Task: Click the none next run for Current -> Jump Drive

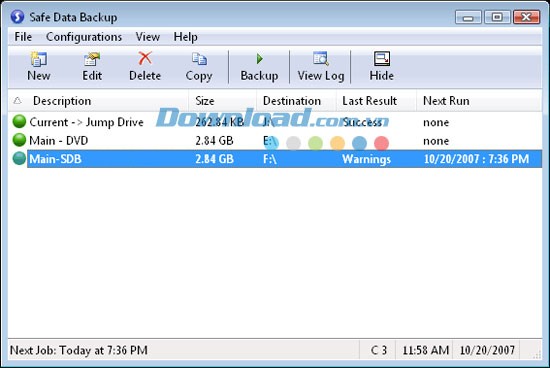Action: point(436,122)
